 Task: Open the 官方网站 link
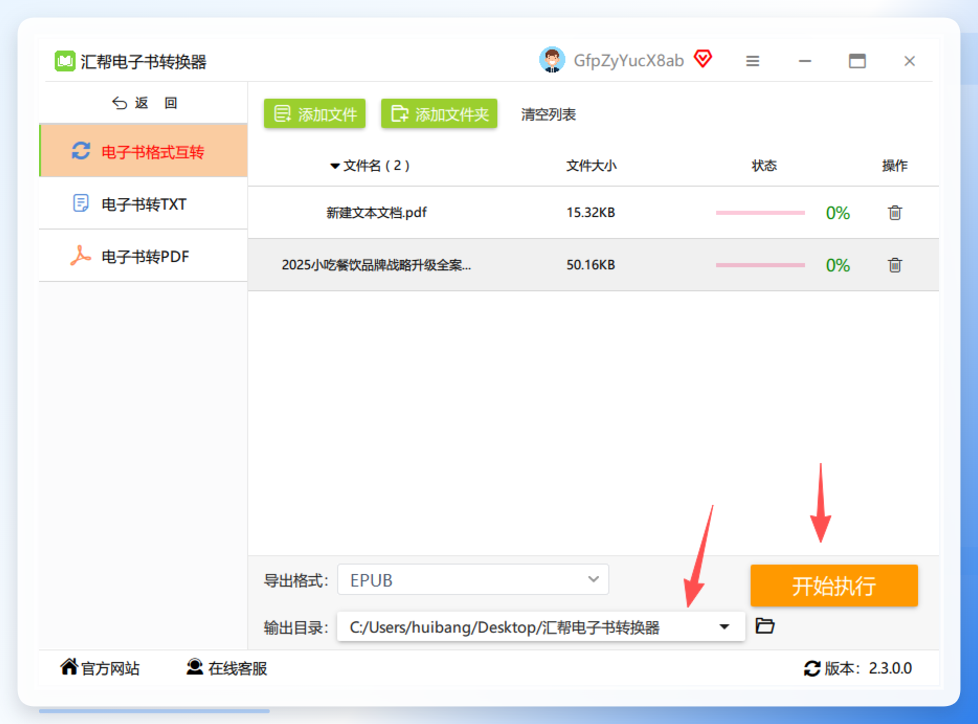click(x=100, y=668)
